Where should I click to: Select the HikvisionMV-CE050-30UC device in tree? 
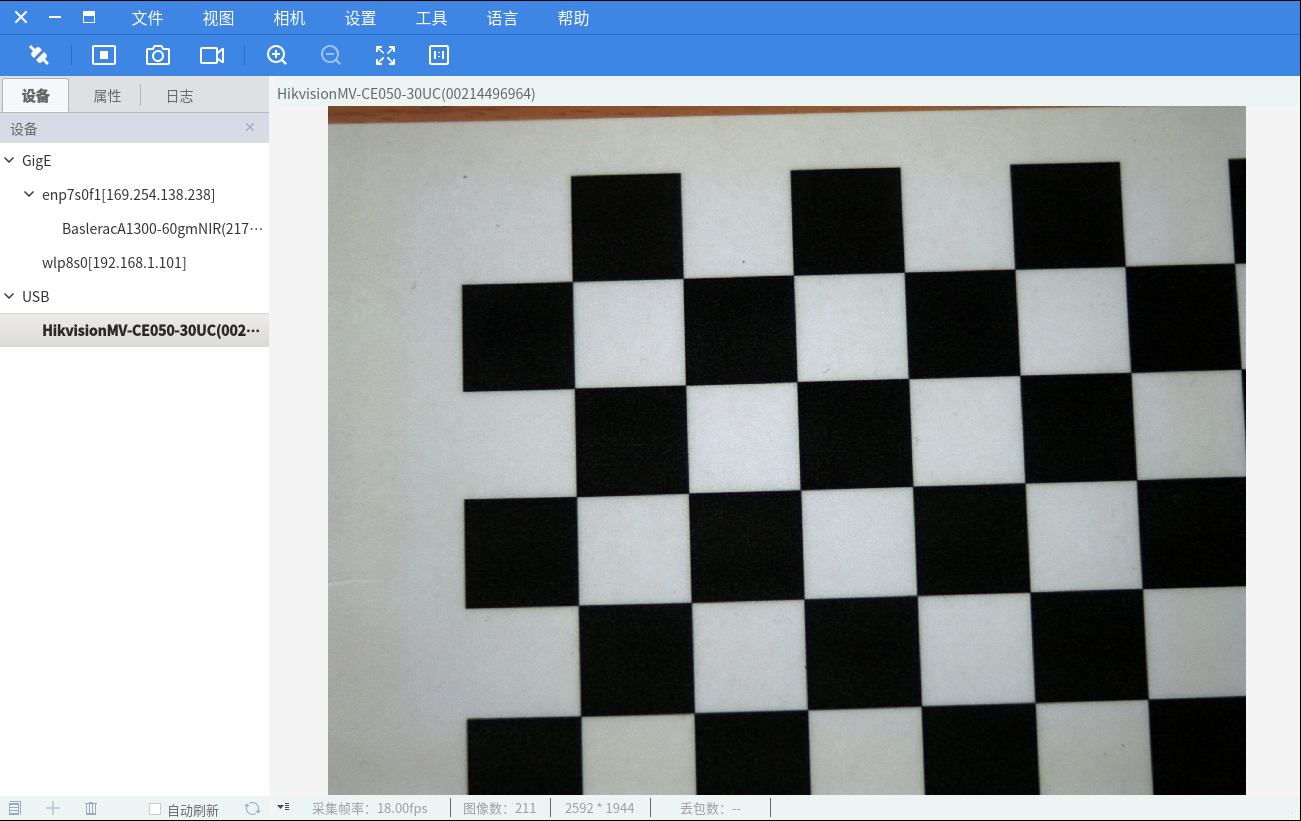coord(134,330)
